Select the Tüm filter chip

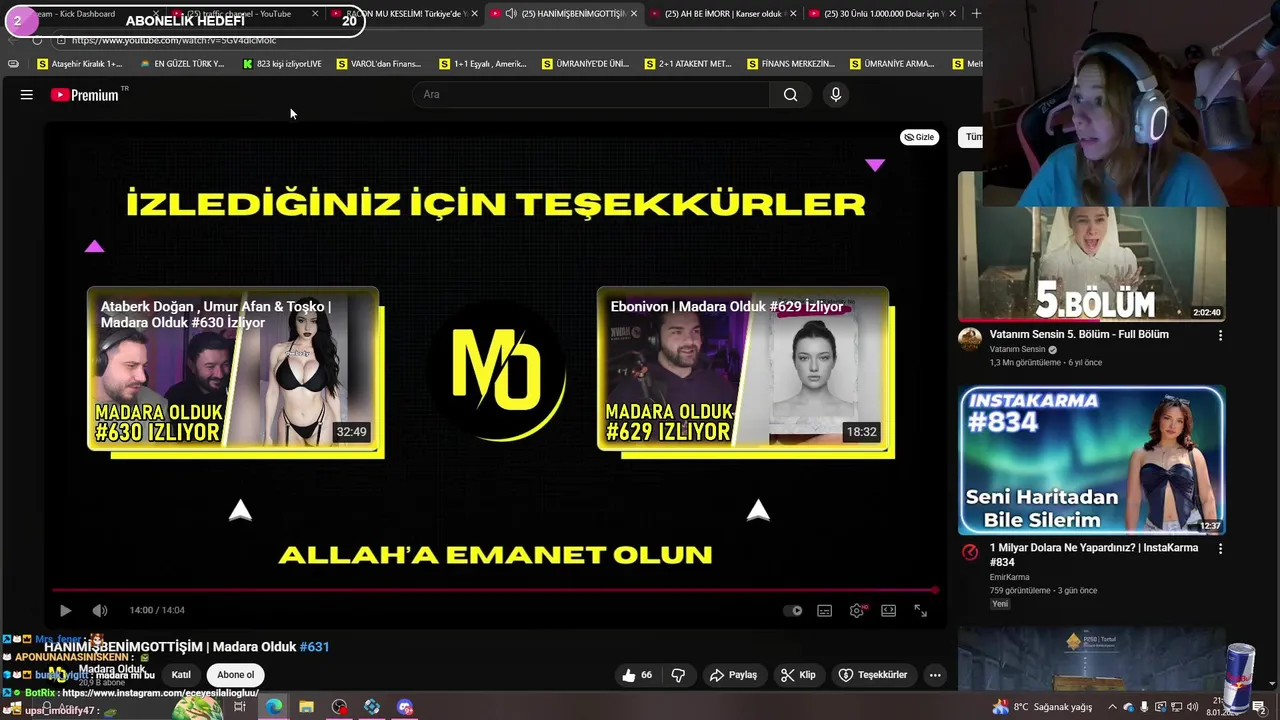tap(972, 137)
